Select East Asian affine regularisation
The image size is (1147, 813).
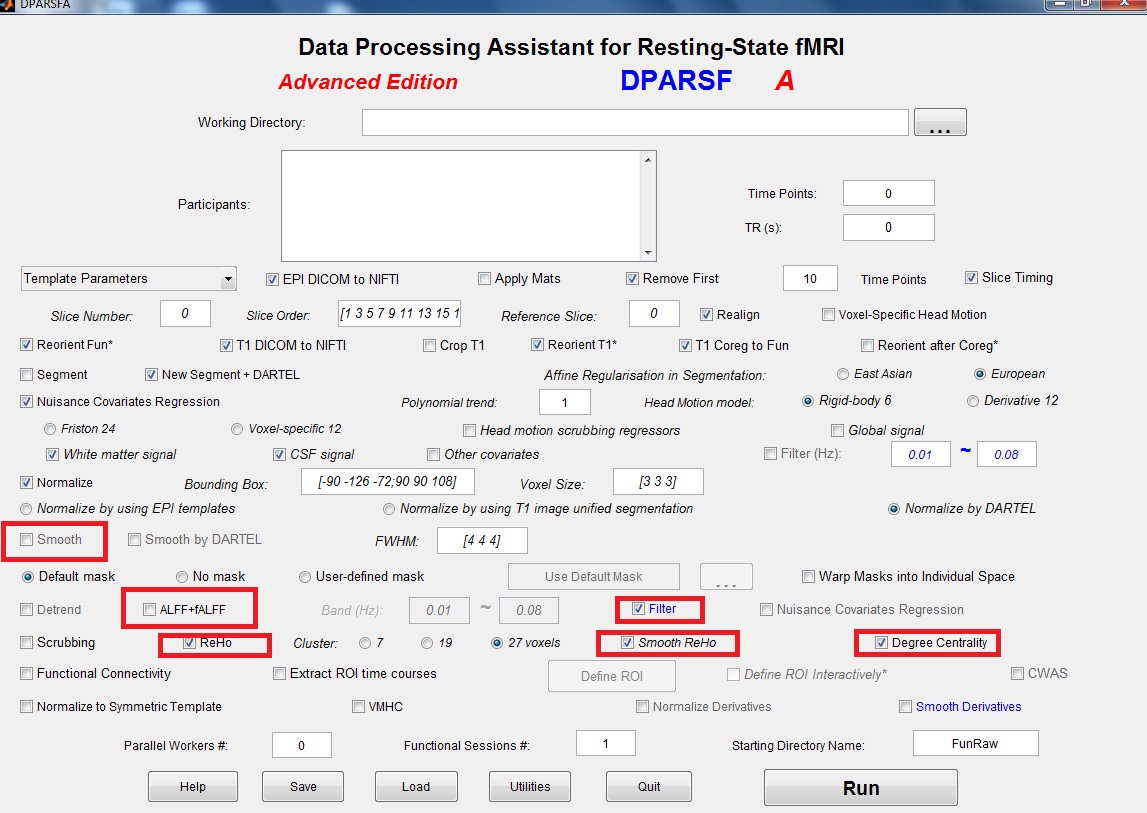point(843,374)
